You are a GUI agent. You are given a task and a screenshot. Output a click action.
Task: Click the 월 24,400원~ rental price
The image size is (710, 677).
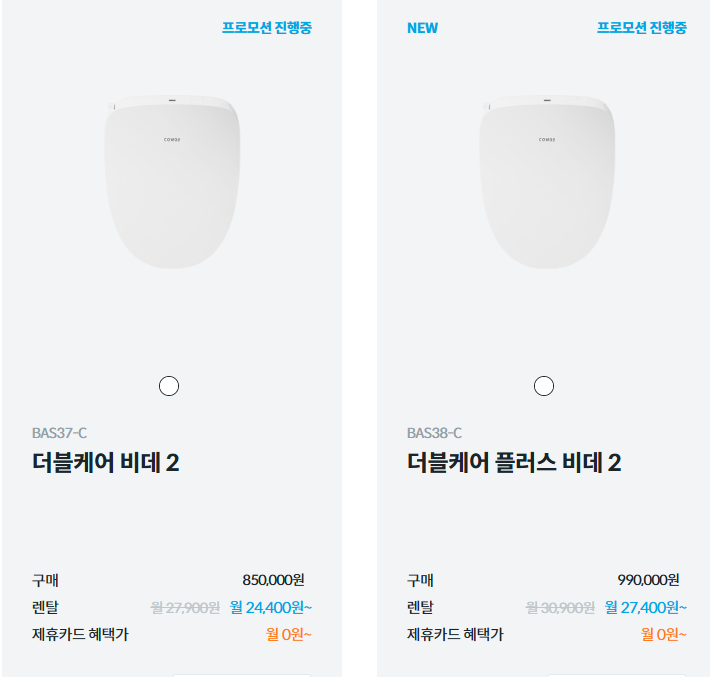271,607
